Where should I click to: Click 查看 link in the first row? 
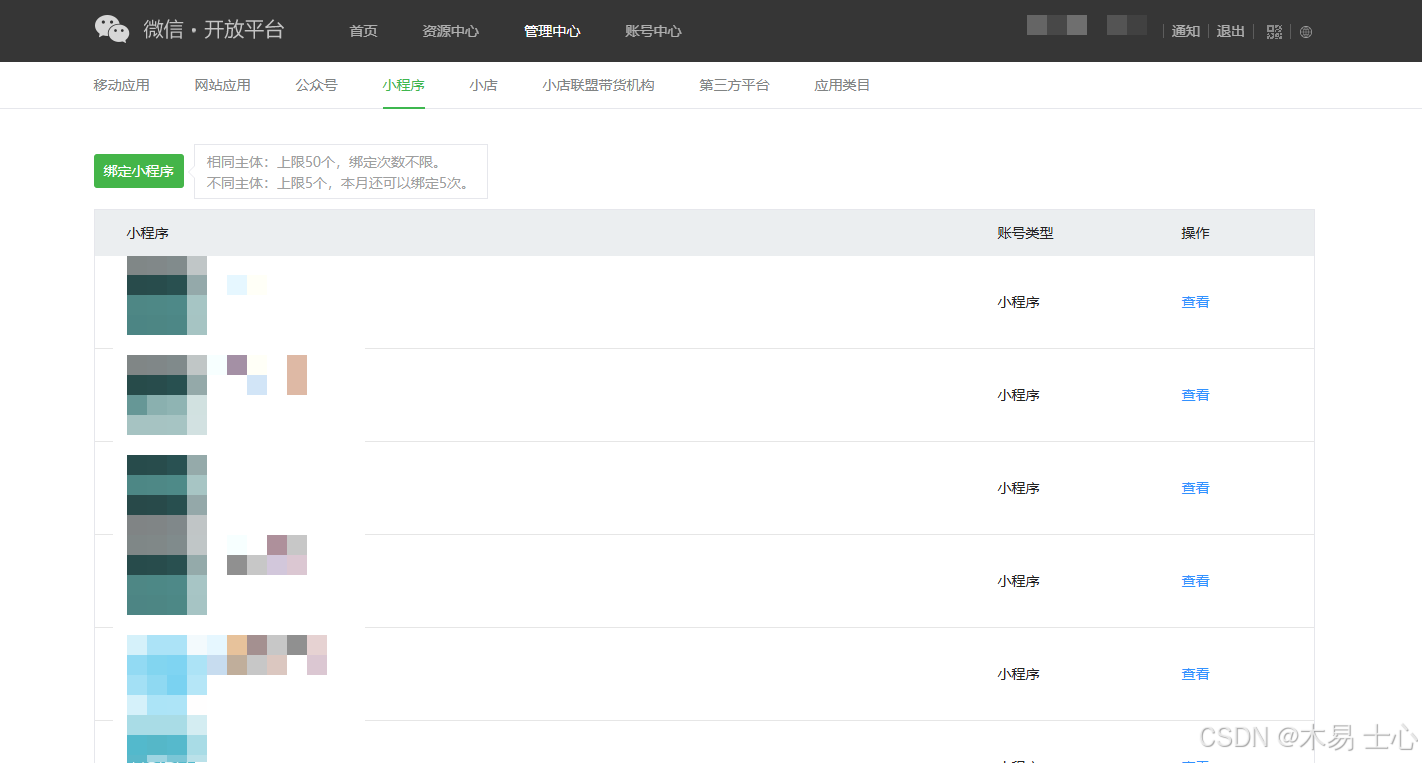[x=1195, y=302]
